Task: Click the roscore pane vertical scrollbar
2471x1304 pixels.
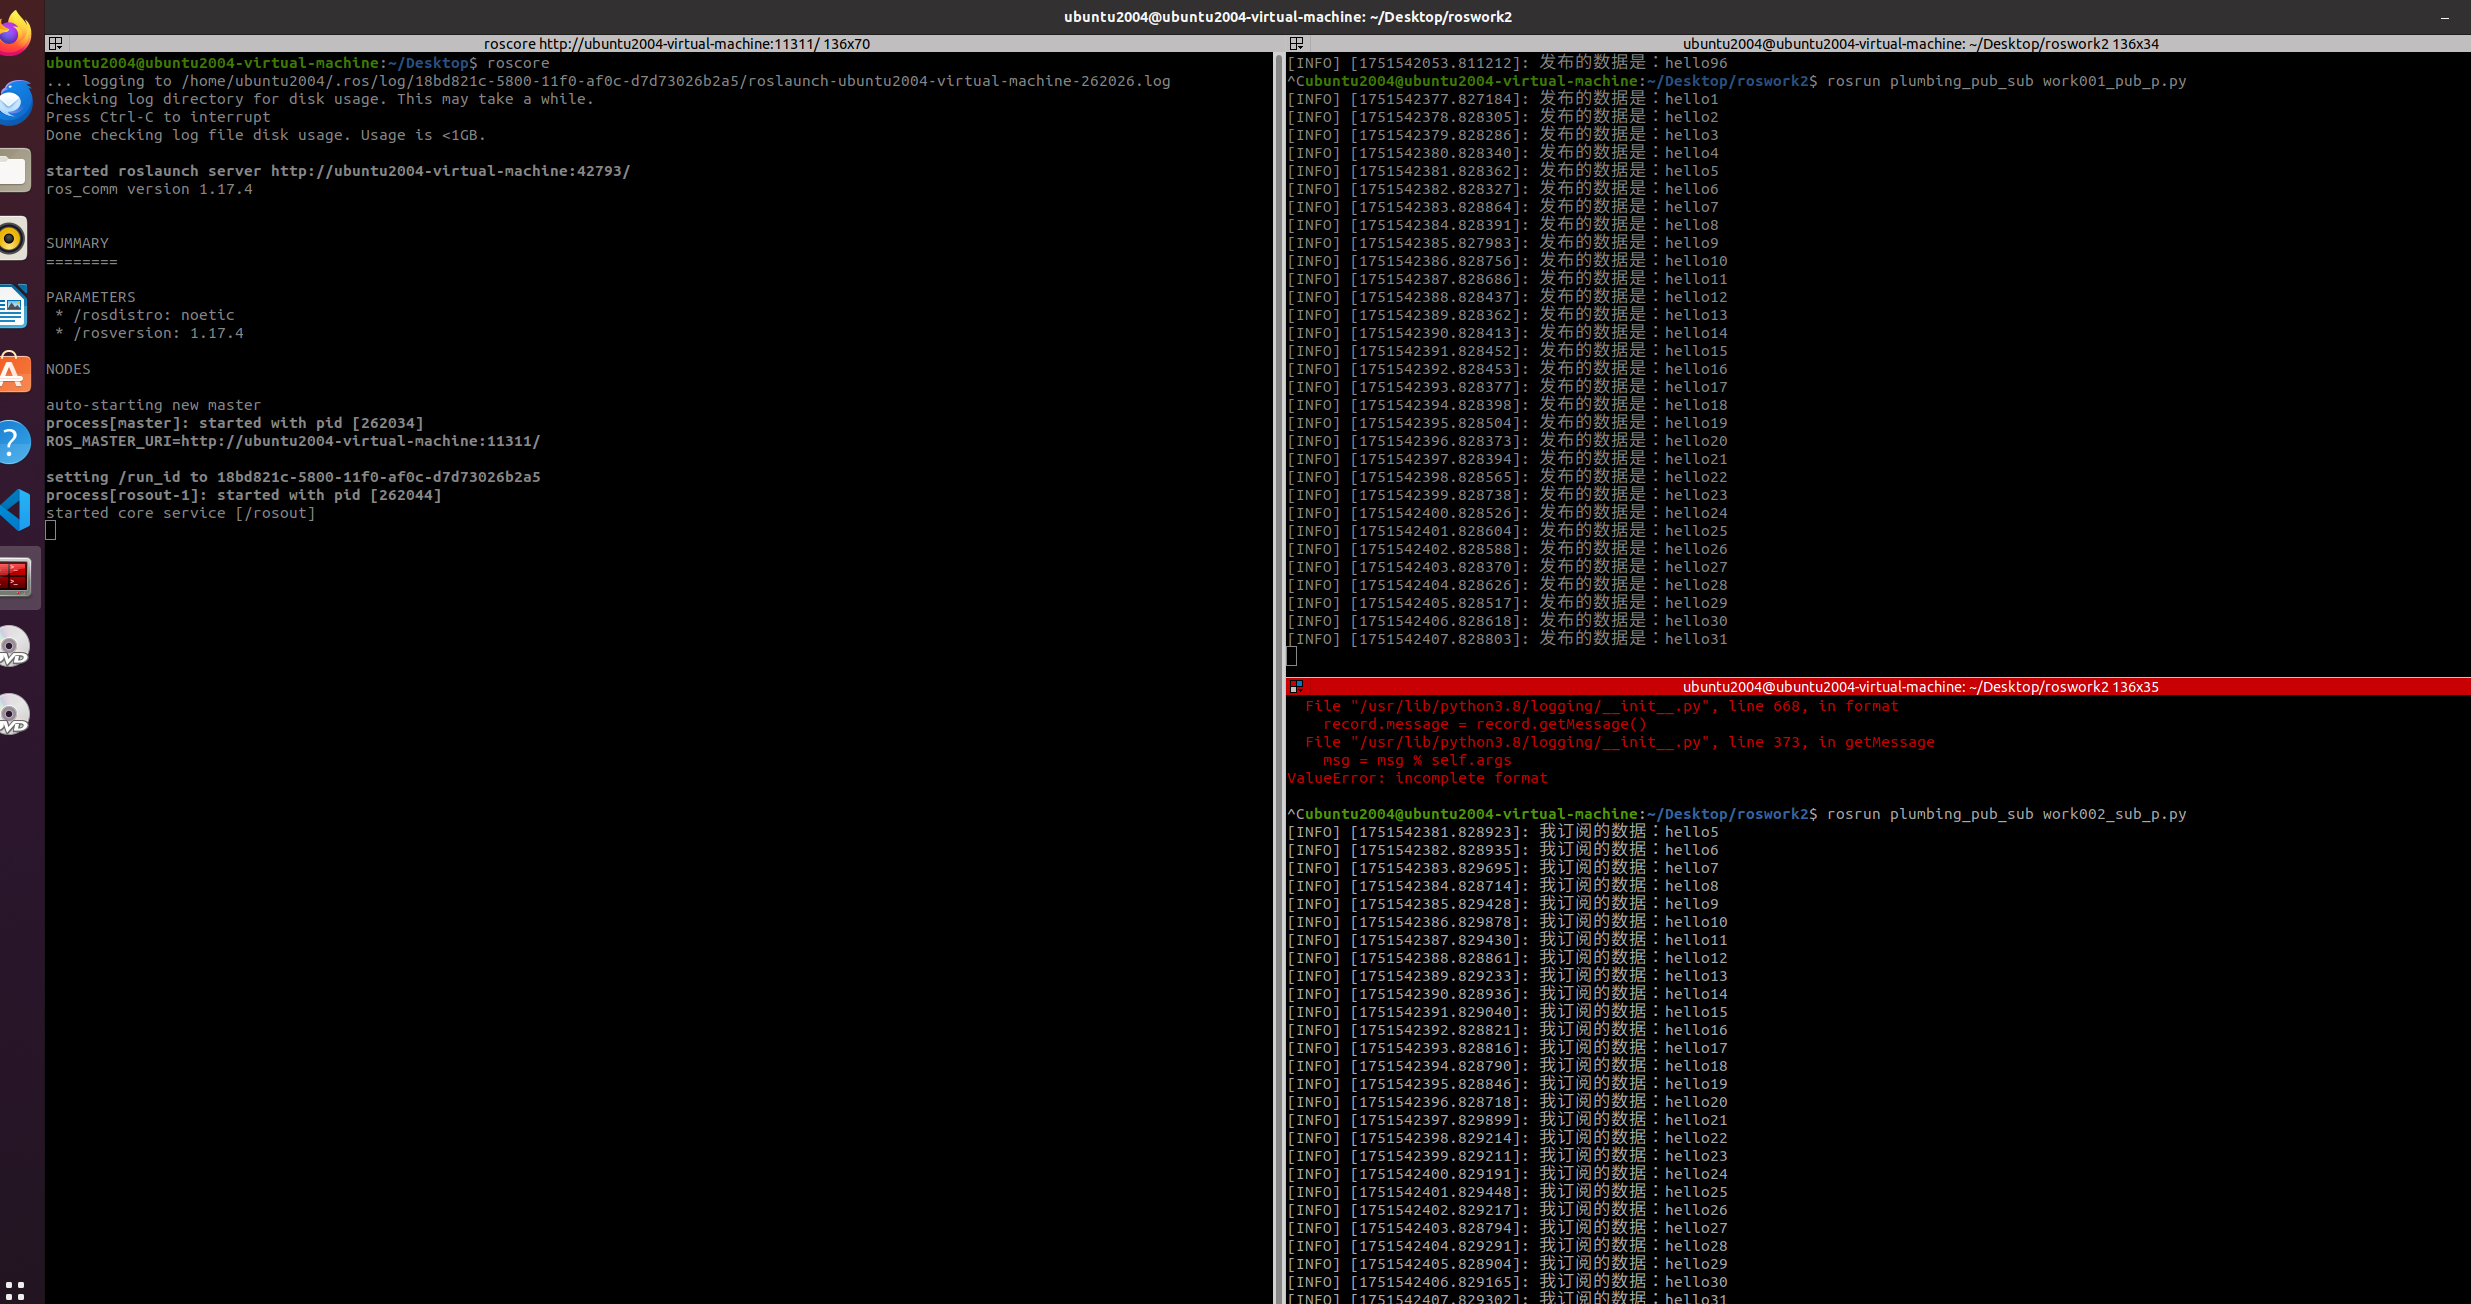Action: click(1277, 600)
